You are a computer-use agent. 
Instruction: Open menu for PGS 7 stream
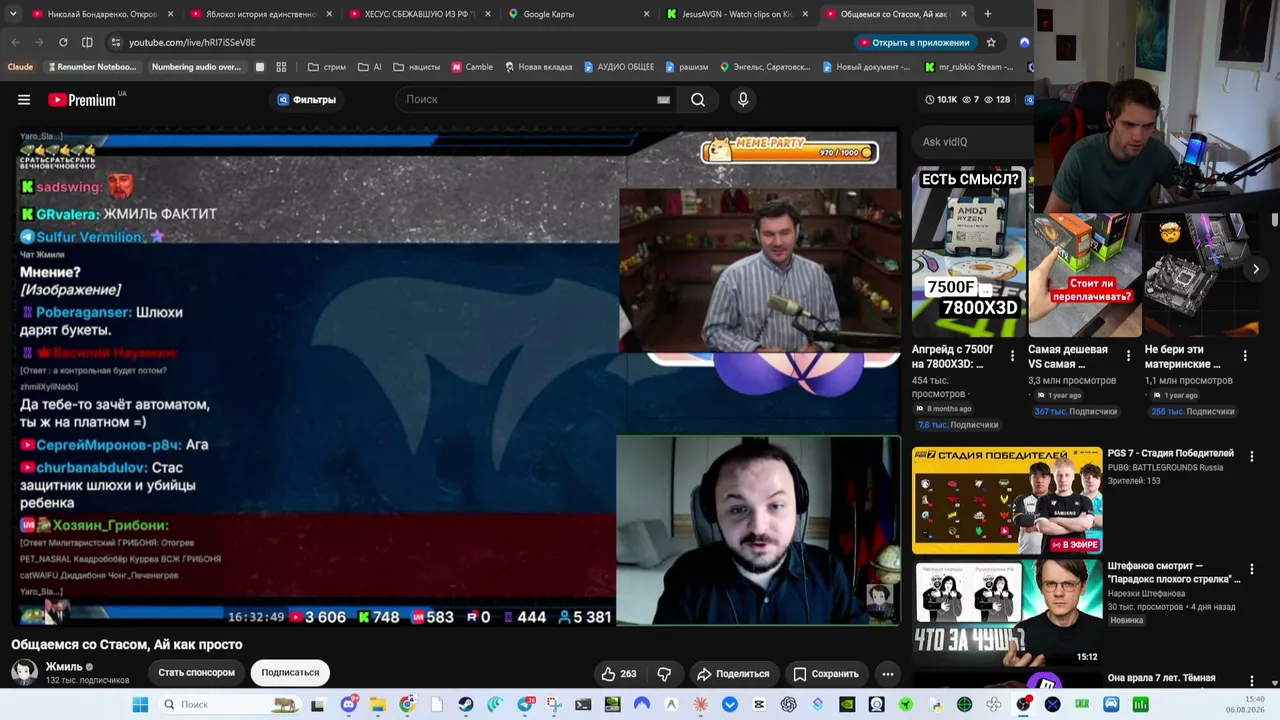[1251, 457]
